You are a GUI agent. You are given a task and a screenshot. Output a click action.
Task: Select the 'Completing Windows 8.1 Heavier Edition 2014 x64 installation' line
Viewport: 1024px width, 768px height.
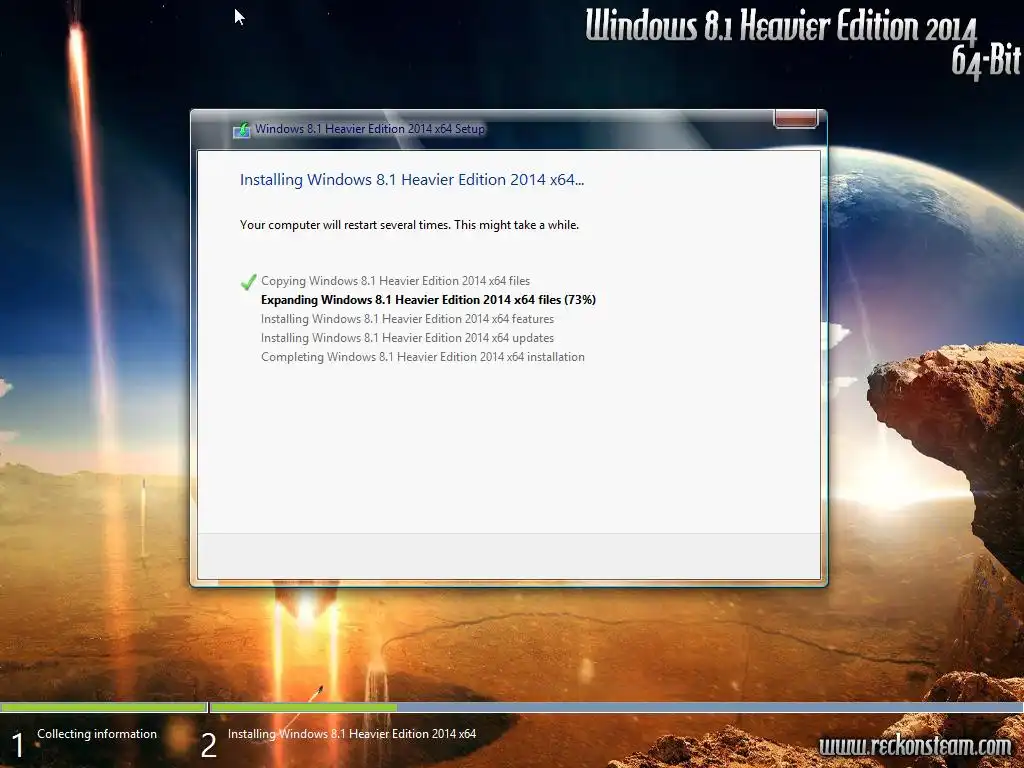(x=423, y=357)
